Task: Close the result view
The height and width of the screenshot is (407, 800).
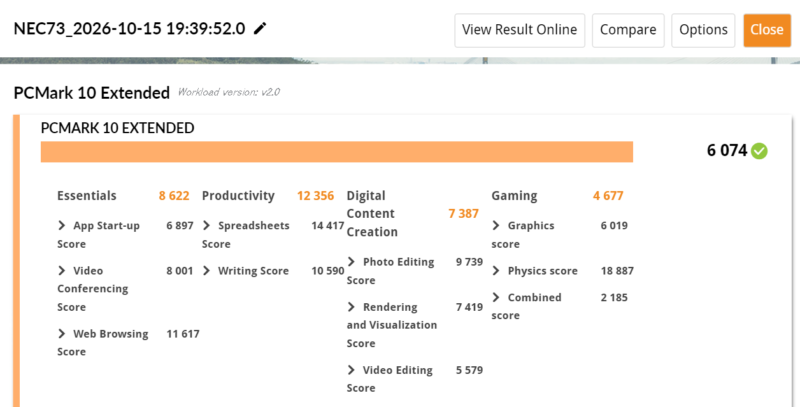Action: tap(767, 30)
